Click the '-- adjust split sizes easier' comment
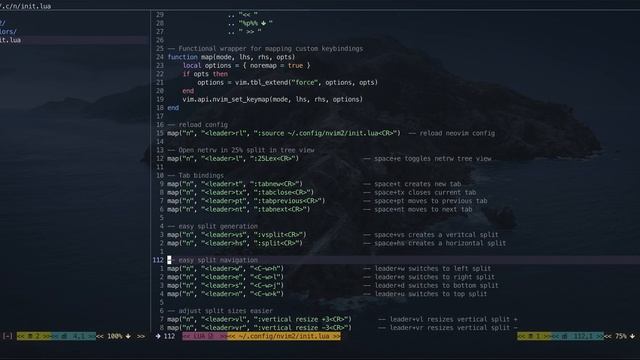This screenshot has width=640, height=360. (220, 311)
